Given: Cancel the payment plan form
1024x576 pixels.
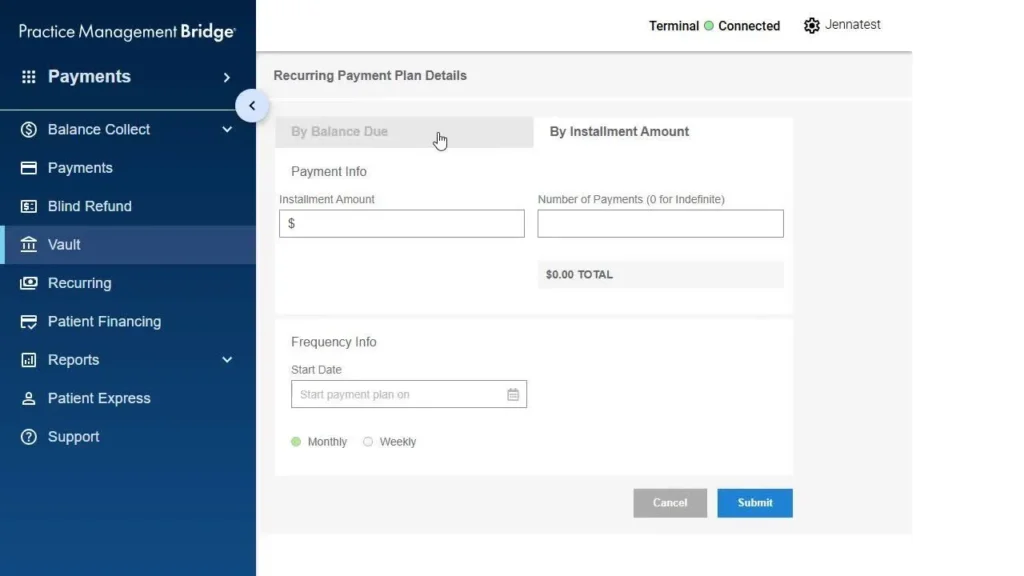Looking at the screenshot, I should click(670, 503).
